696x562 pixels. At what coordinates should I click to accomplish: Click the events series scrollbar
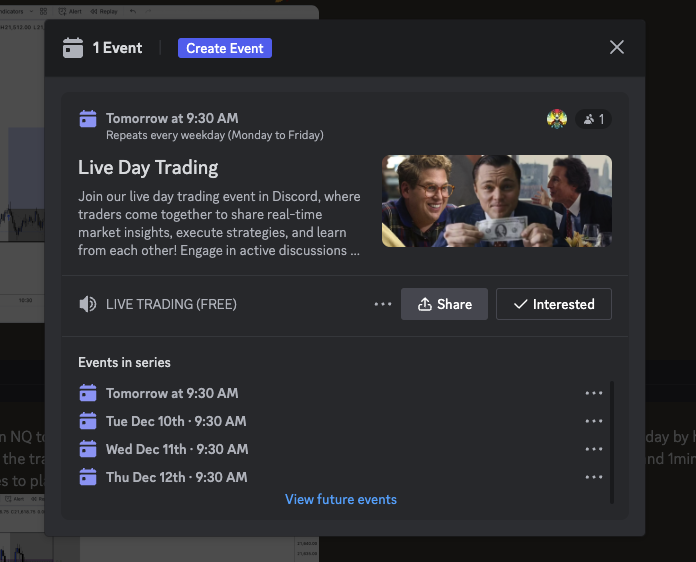(612, 442)
